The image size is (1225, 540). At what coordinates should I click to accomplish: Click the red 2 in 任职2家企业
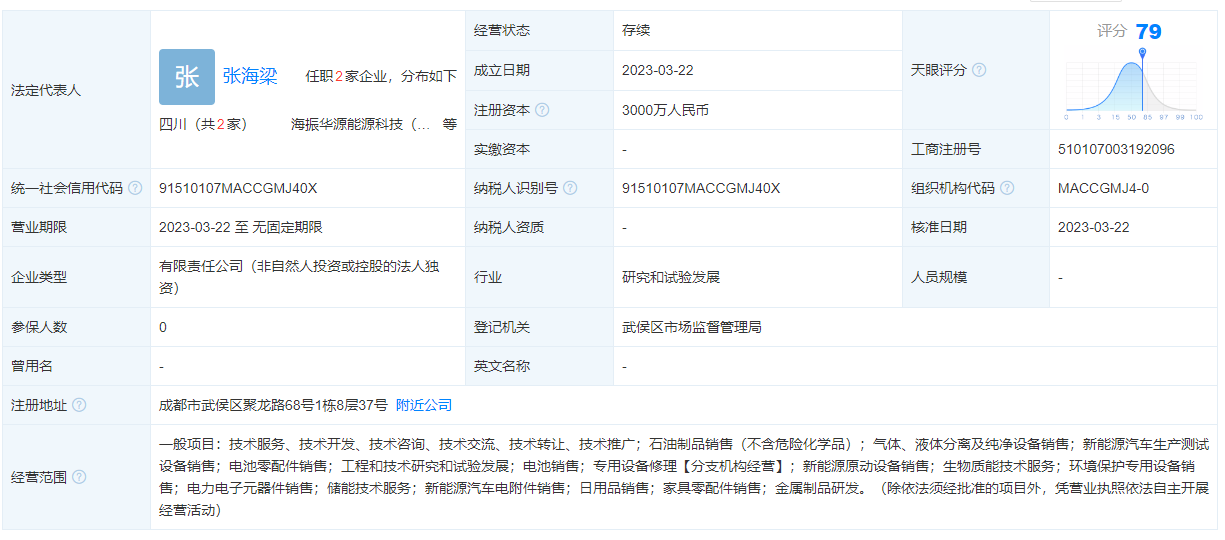tap(338, 77)
